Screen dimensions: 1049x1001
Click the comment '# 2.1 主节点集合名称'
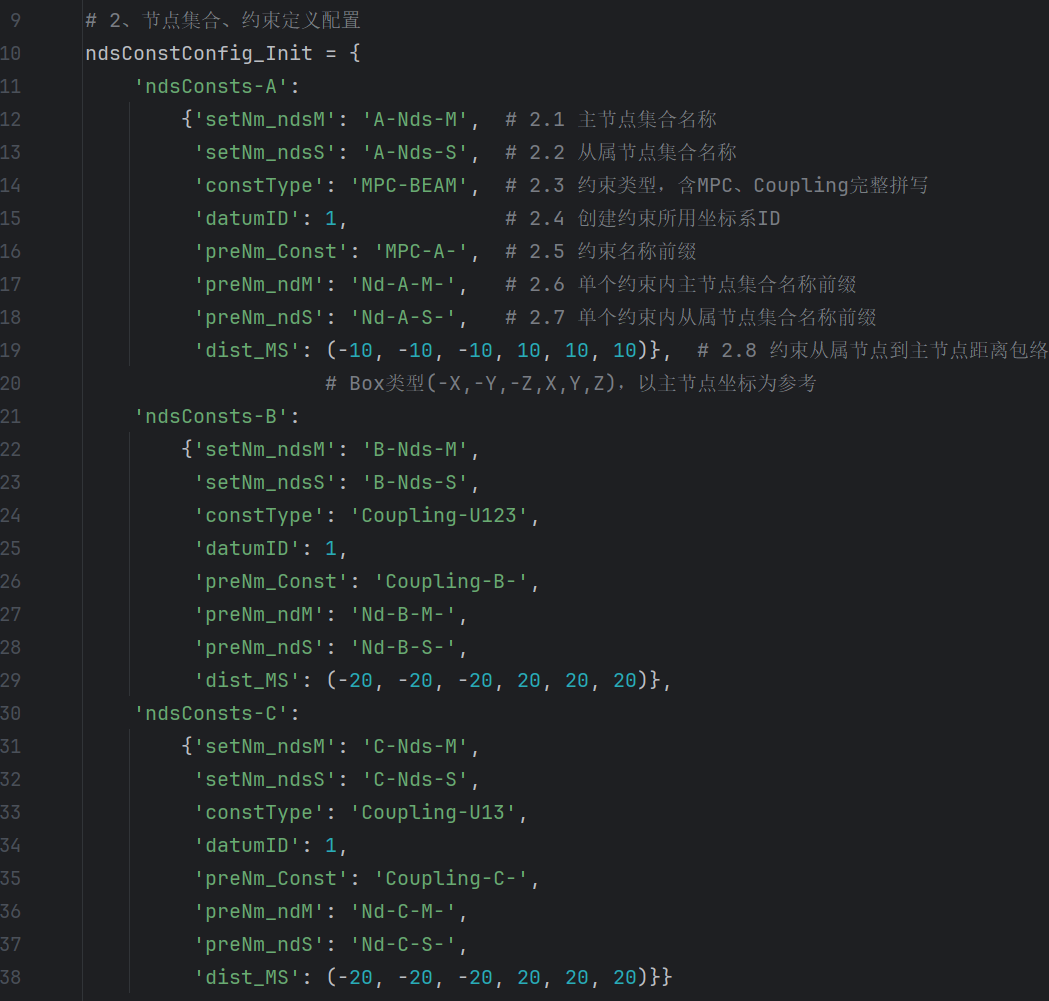pyautogui.click(x=611, y=120)
